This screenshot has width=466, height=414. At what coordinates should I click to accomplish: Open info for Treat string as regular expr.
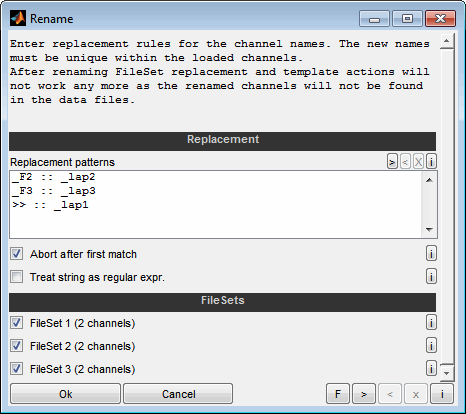click(x=431, y=277)
